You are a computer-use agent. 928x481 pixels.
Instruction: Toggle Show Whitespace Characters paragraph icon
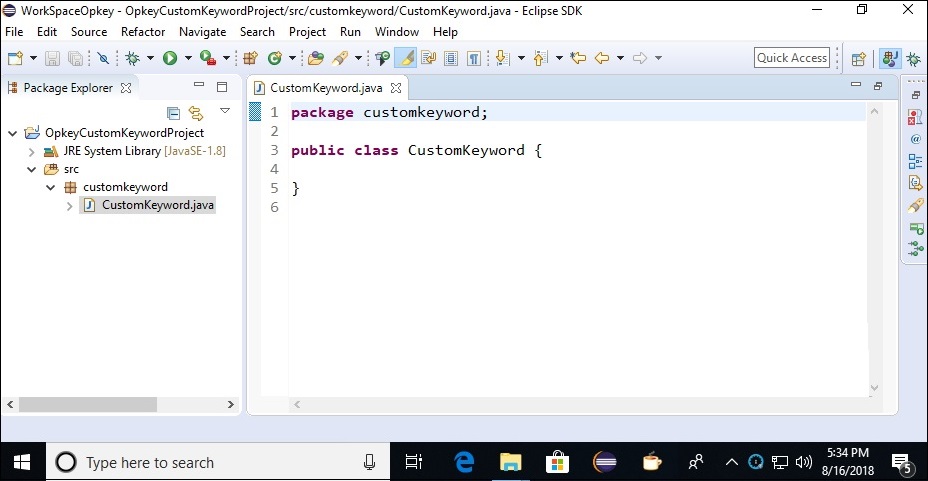click(x=473, y=58)
